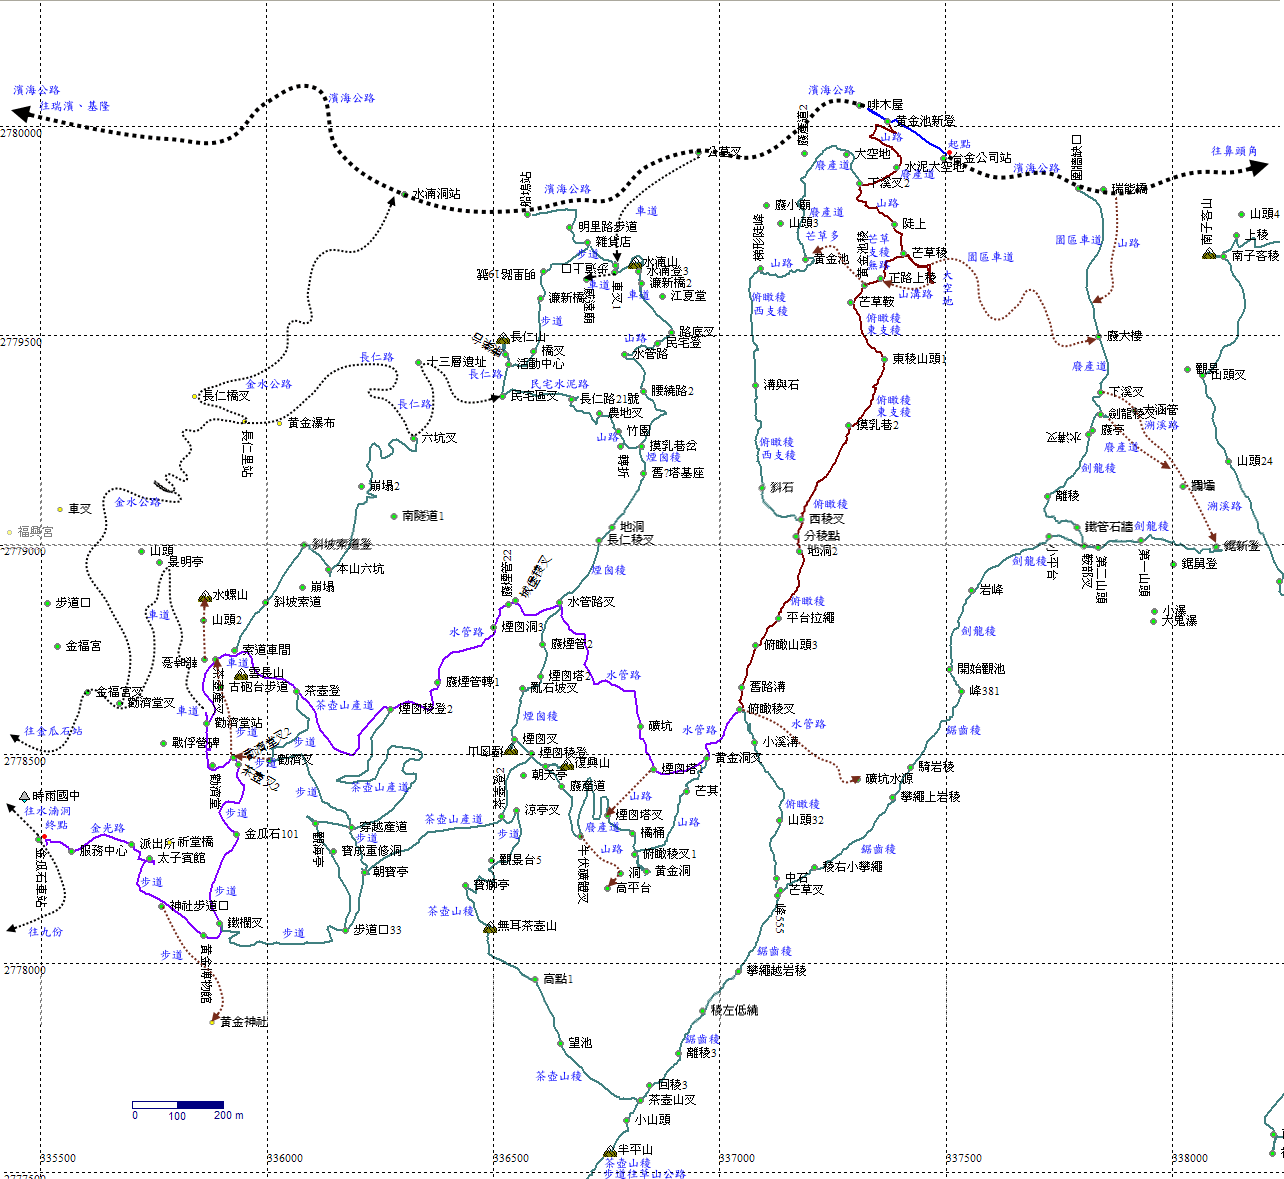Select the 長仁山 peak icon
Screen dimensions: 1284x1179
point(502,339)
